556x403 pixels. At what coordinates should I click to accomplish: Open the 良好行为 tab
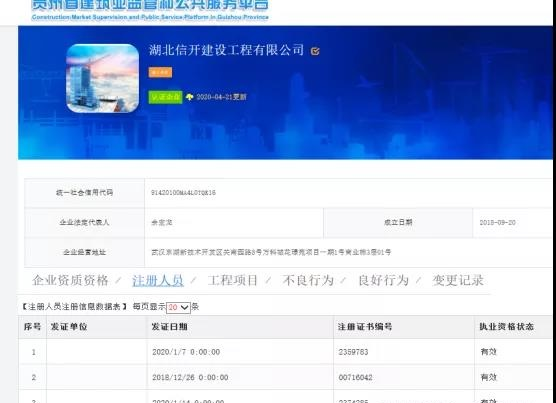(x=384, y=280)
